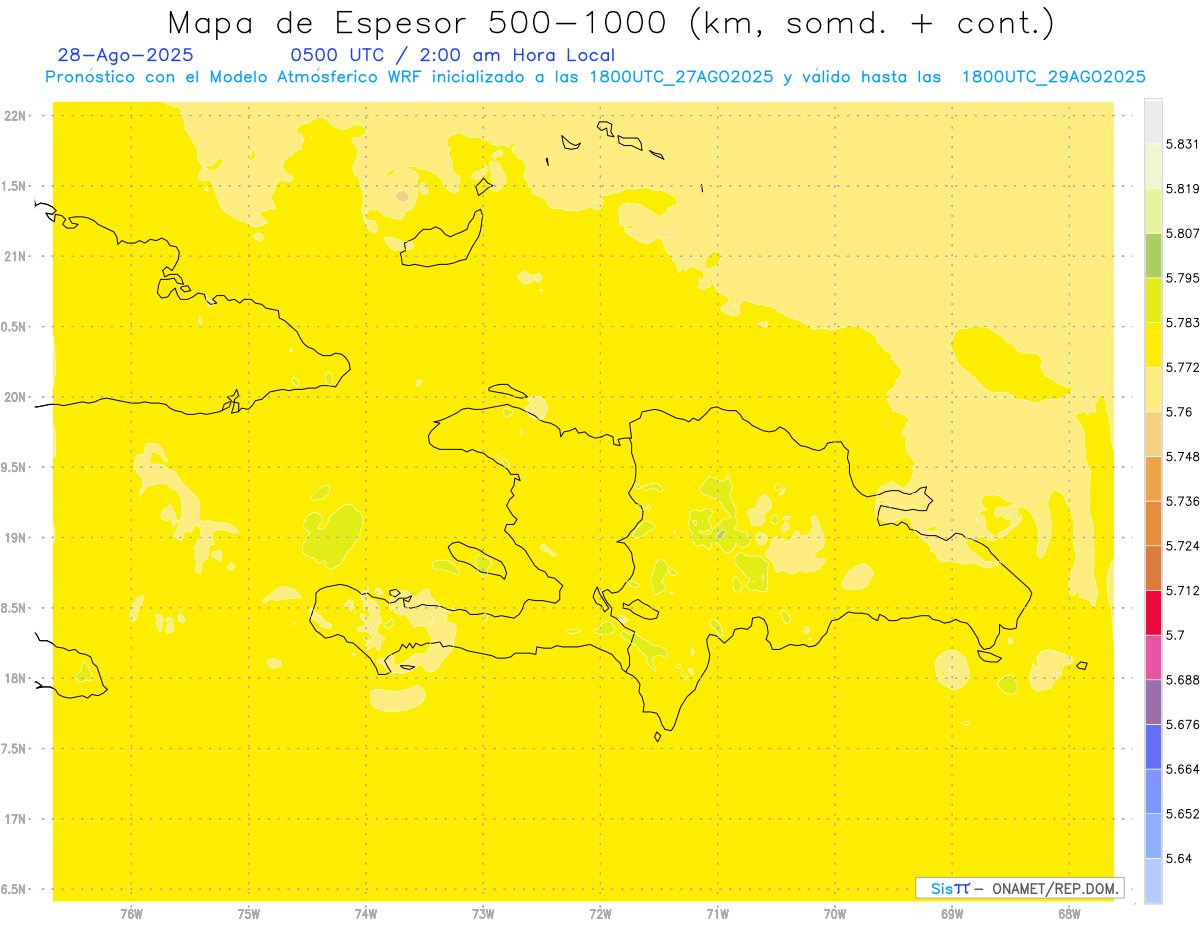Click the time label '0500 UTC / 2:00 am Hora Local'
The width and height of the screenshot is (1200, 927).
coord(452,56)
